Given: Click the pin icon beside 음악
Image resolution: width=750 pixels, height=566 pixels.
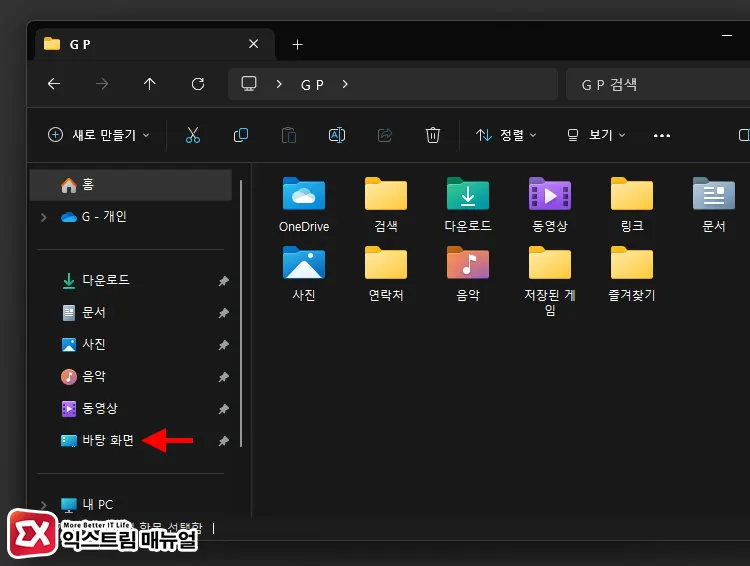Looking at the screenshot, I should point(223,377).
